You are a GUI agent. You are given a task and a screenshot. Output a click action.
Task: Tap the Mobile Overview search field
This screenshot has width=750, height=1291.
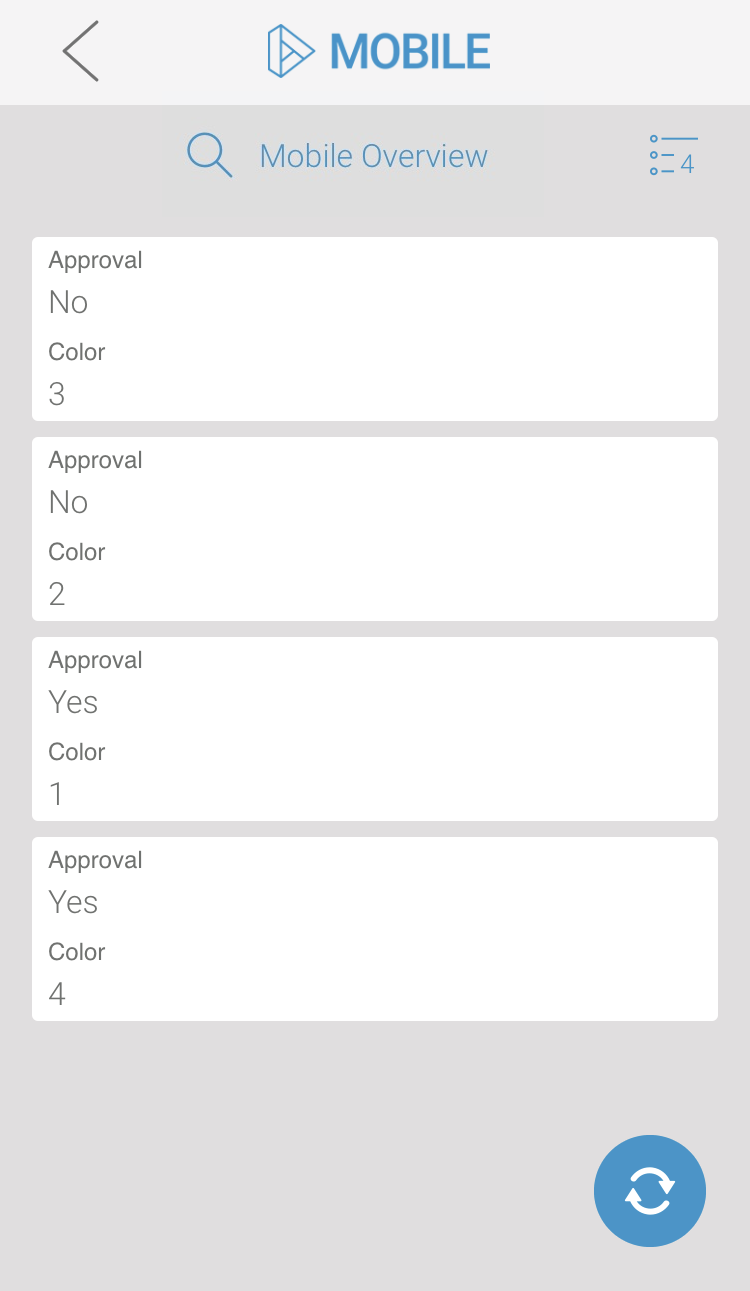[373, 155]
